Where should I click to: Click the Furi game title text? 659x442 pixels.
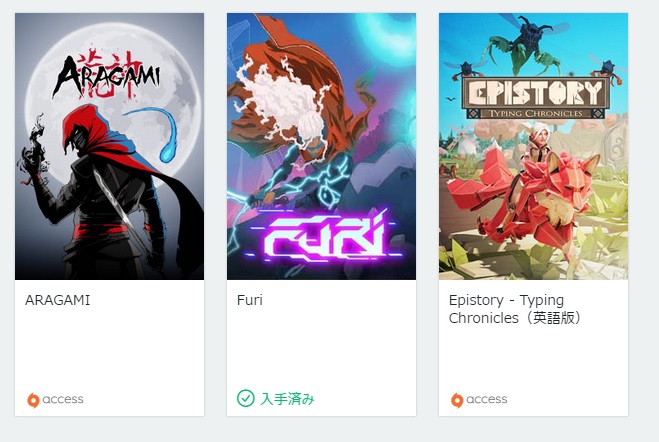pyautogui.click(x=250, y=300)
